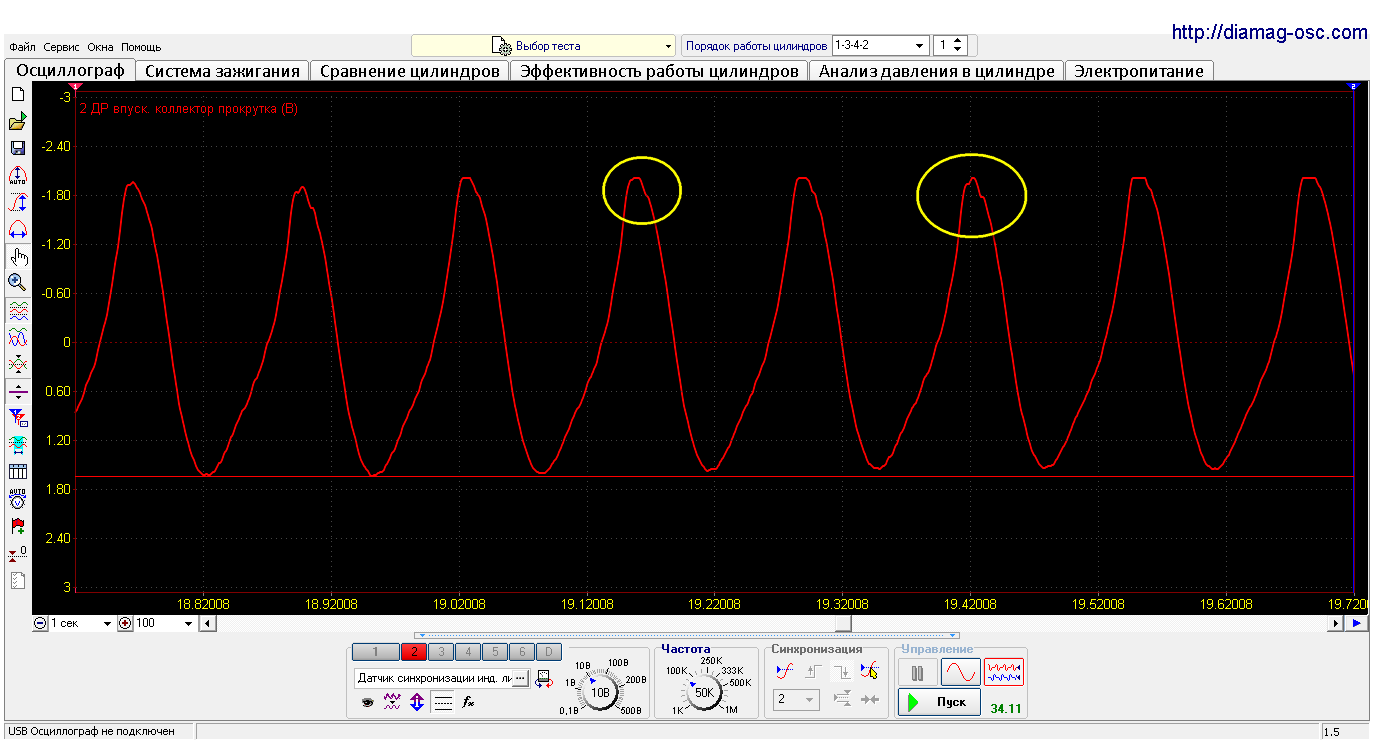1382x744 pixels.
Task: Click the minus button beside 1 сек
Action: (40, 623)
